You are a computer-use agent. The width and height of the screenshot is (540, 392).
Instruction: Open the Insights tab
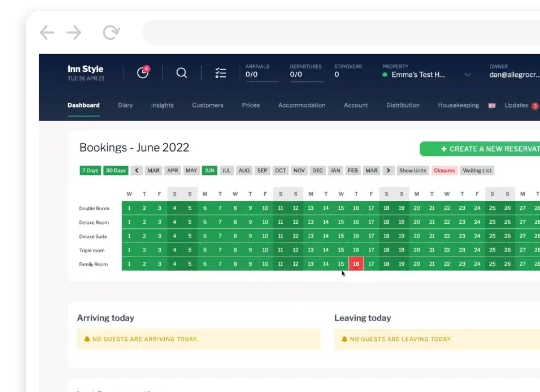pos(162,105)
